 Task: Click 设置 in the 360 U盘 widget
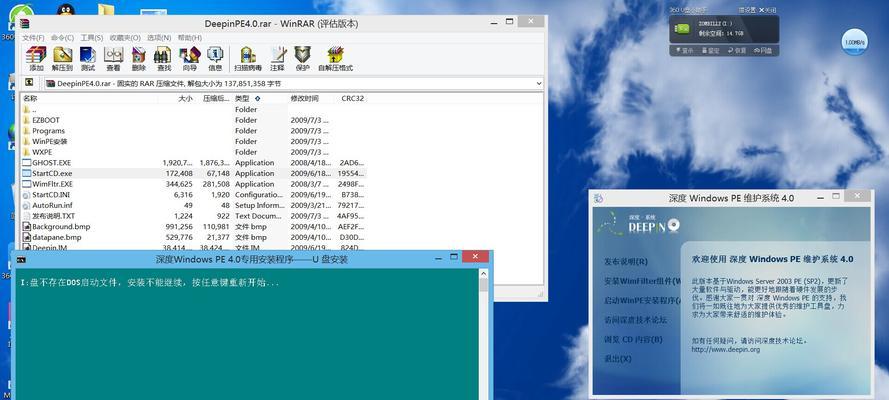pos(747,10)
